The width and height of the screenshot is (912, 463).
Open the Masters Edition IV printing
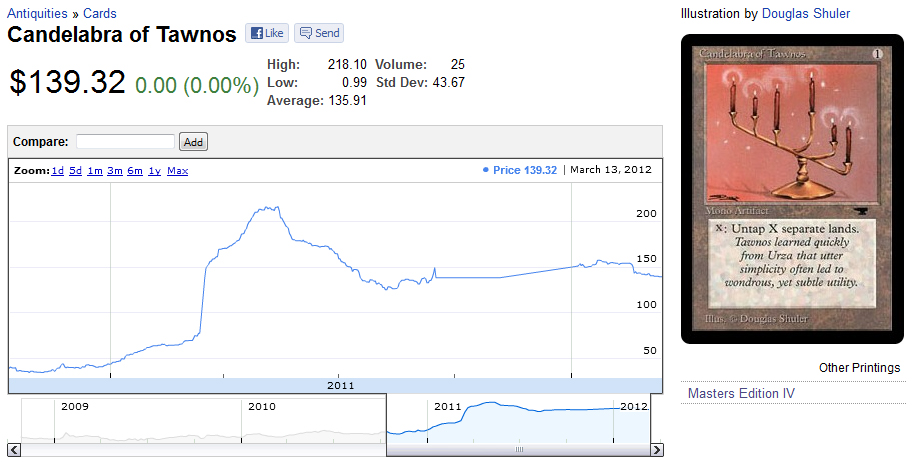741,393
